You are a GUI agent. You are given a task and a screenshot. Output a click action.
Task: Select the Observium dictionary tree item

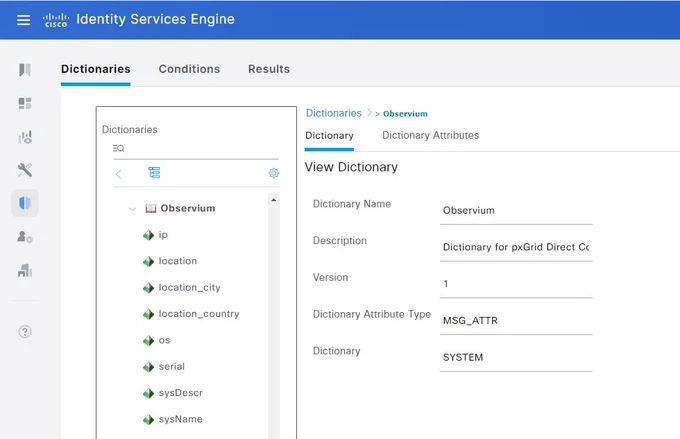pyautogui.click(x=188, y=208)
